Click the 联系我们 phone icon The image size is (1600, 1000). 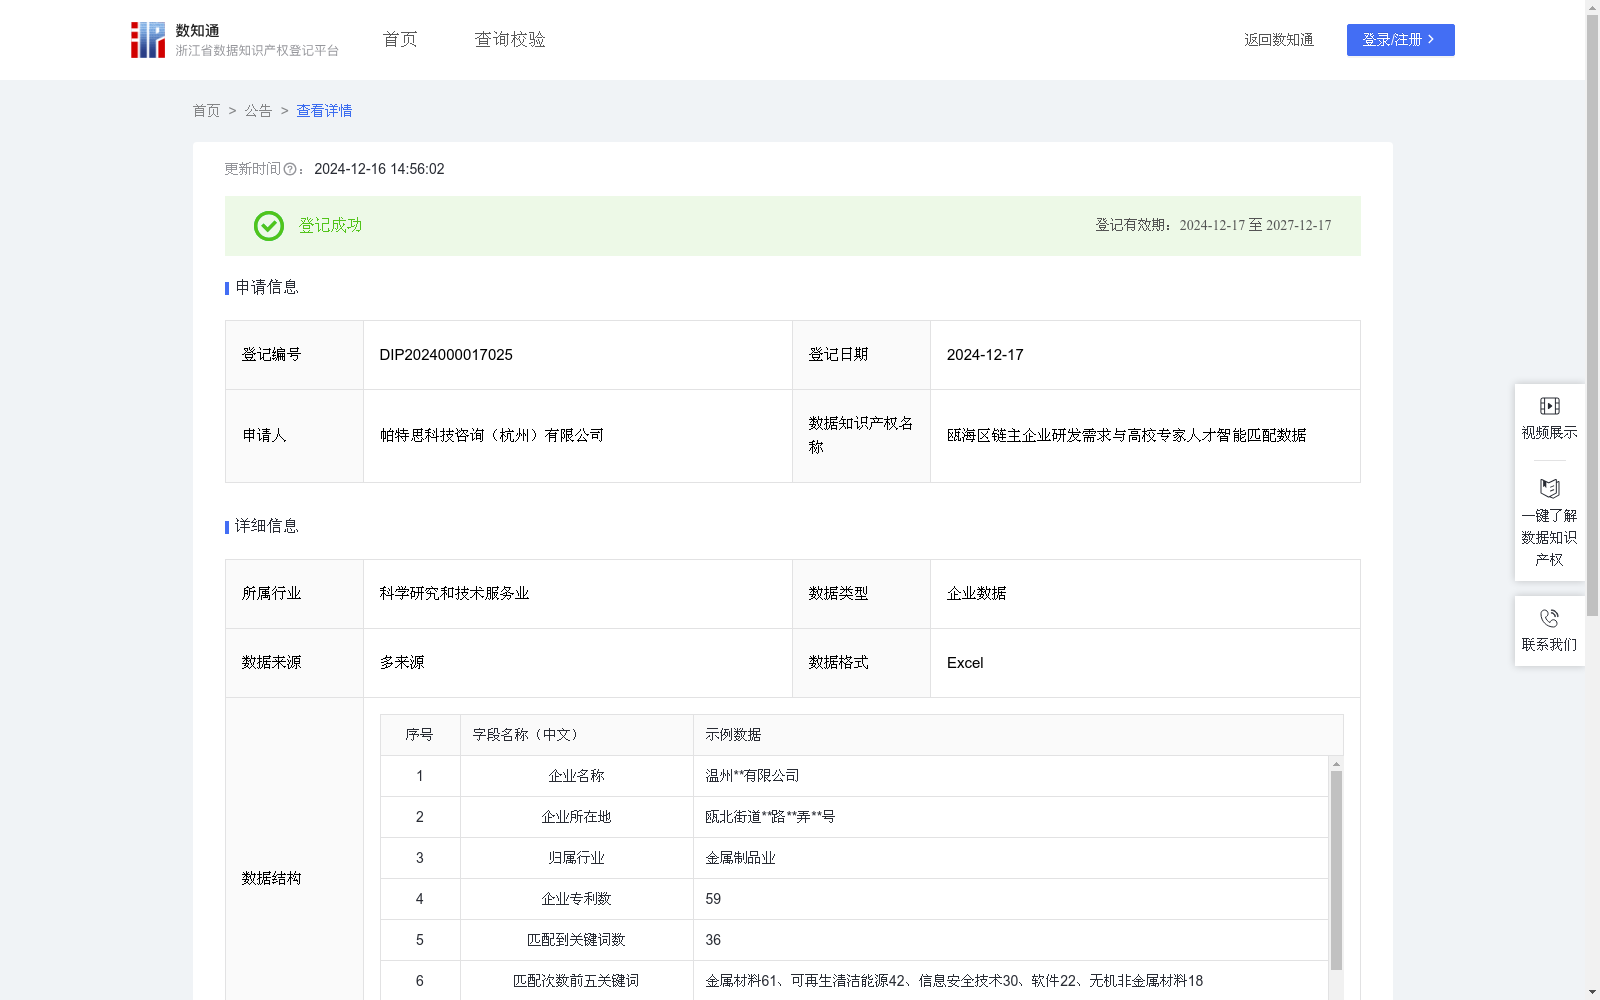(1549, 618)
